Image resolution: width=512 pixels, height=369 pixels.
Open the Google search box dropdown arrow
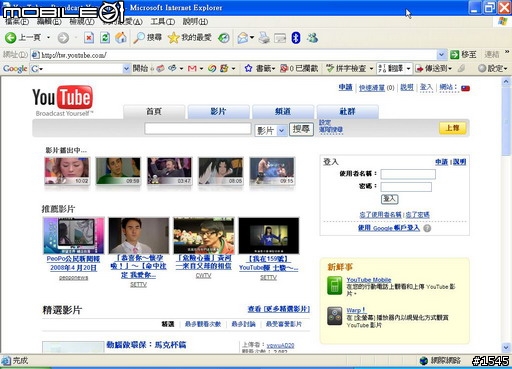(x=126, y=69)
